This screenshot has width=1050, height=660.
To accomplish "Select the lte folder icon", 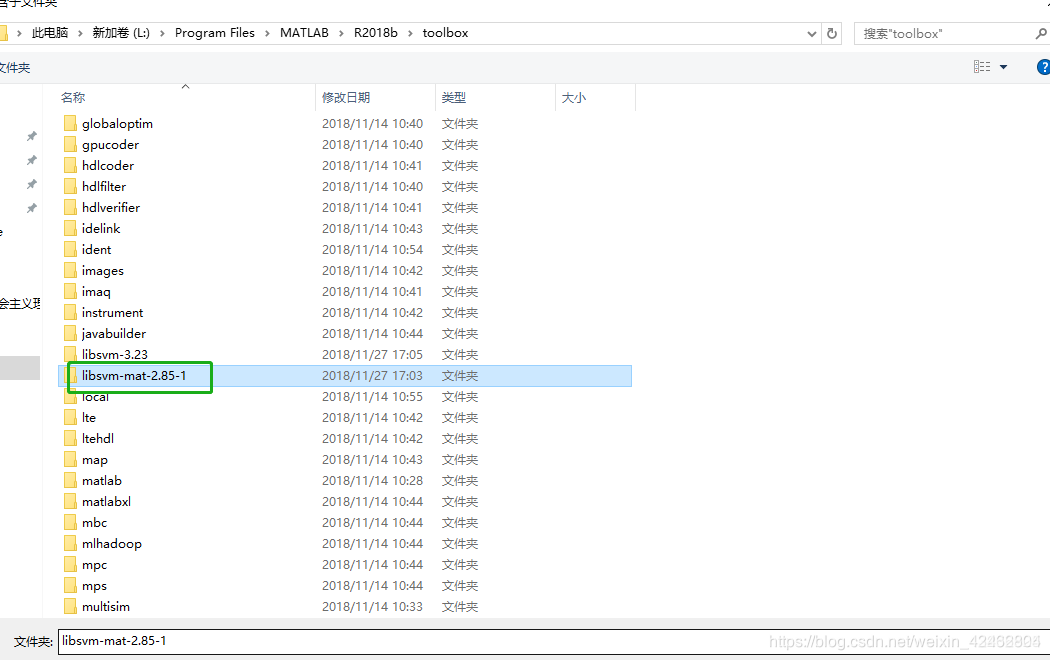I will (x=70, y=418).
